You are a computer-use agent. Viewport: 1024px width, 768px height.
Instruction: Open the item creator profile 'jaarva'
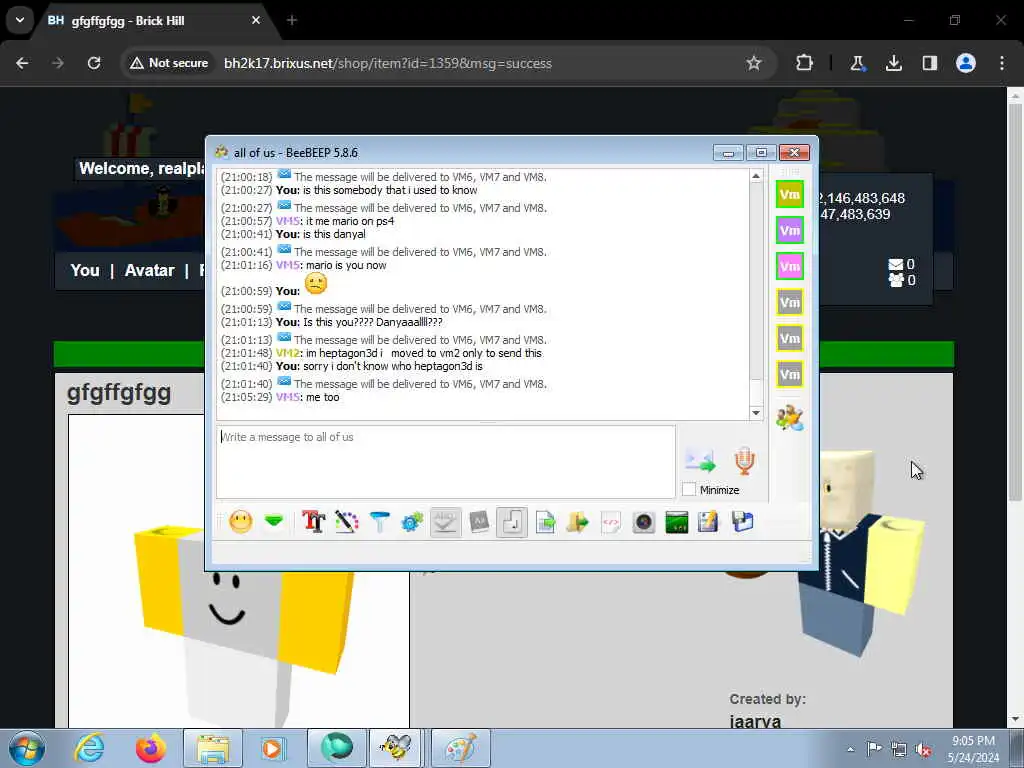(755, 721)
